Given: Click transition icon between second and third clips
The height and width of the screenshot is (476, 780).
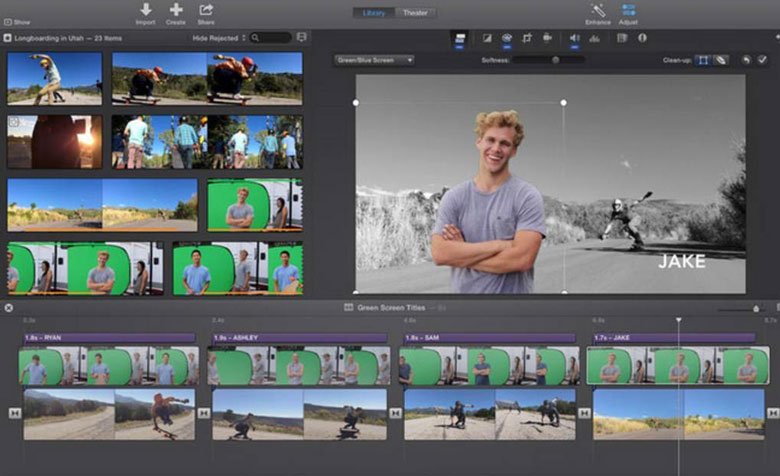Looking at the screenshot, I should [395, 413].
